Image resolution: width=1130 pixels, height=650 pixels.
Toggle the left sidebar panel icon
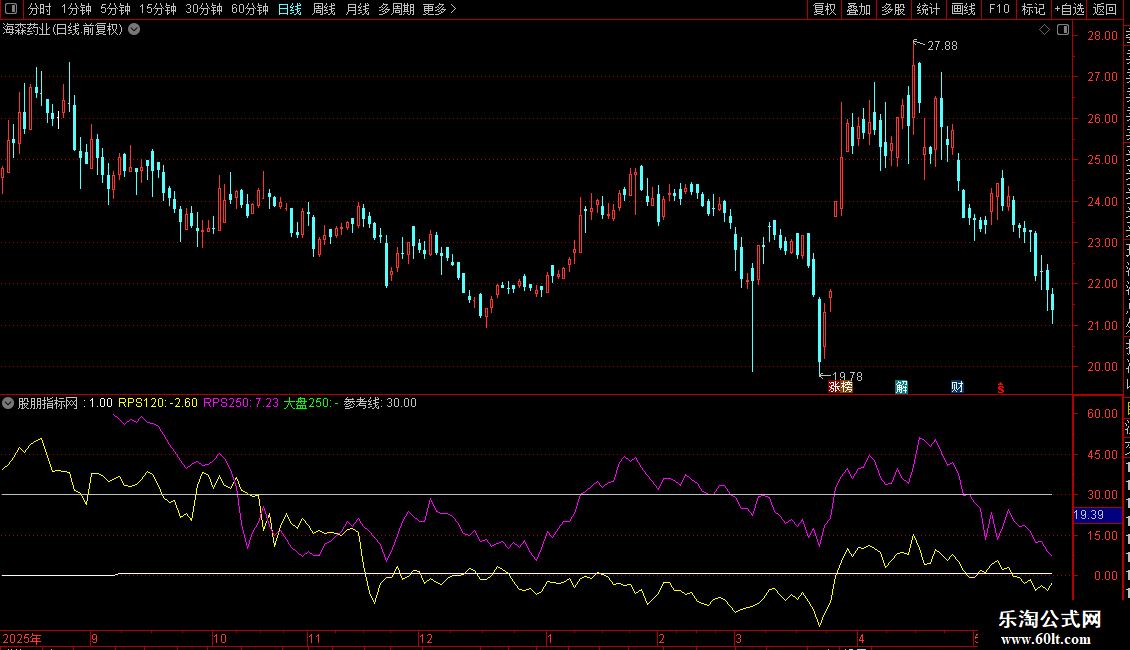point(11,9)
